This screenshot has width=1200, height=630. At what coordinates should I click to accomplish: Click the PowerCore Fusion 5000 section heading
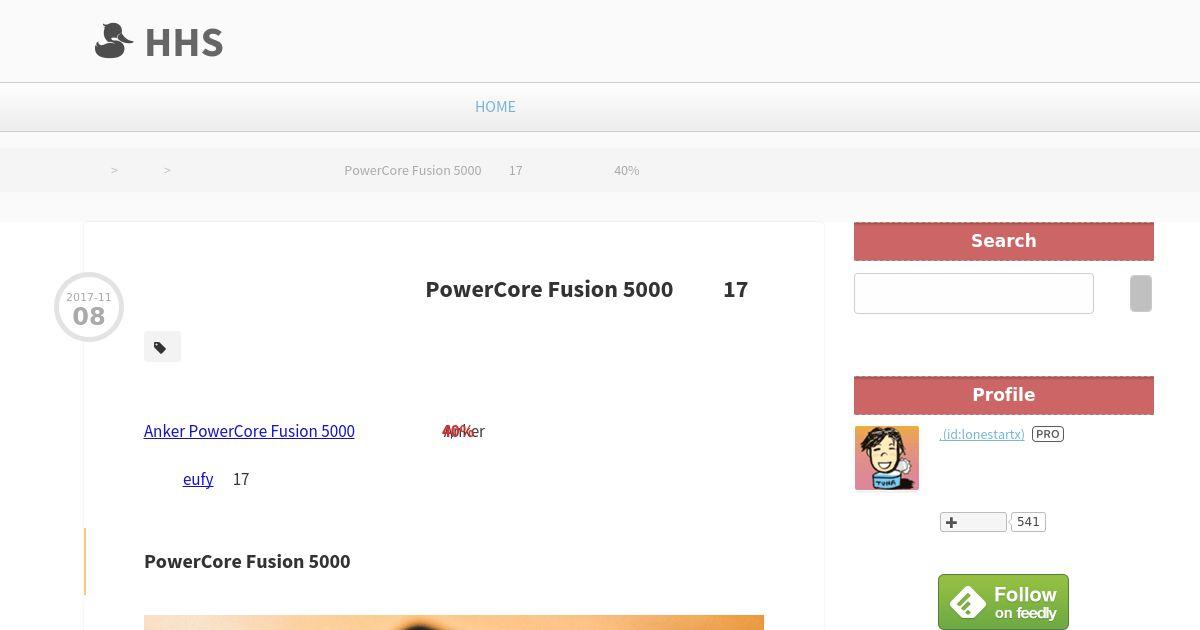click(x=247, y=561)
